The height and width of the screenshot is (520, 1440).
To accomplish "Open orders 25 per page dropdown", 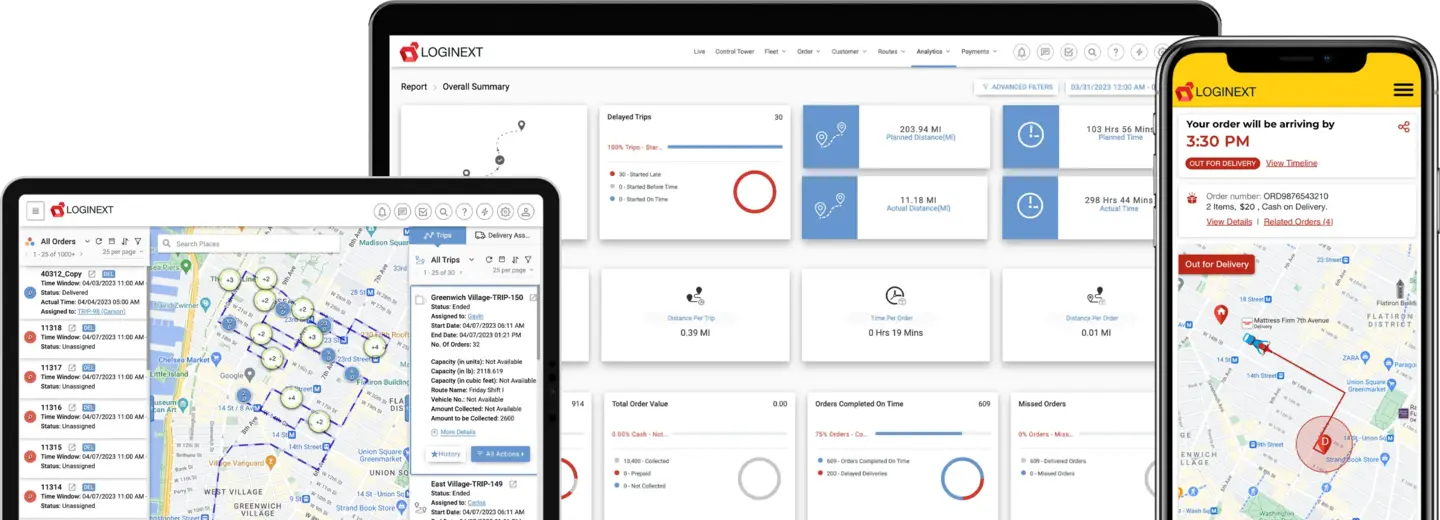I will coord(123,252).
